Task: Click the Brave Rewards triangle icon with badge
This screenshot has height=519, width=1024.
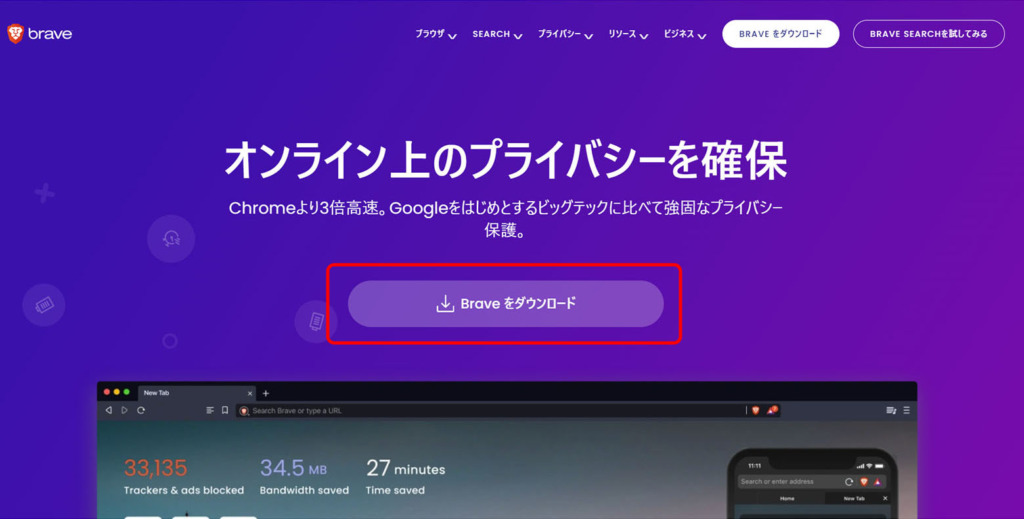Action: (772, 410)
